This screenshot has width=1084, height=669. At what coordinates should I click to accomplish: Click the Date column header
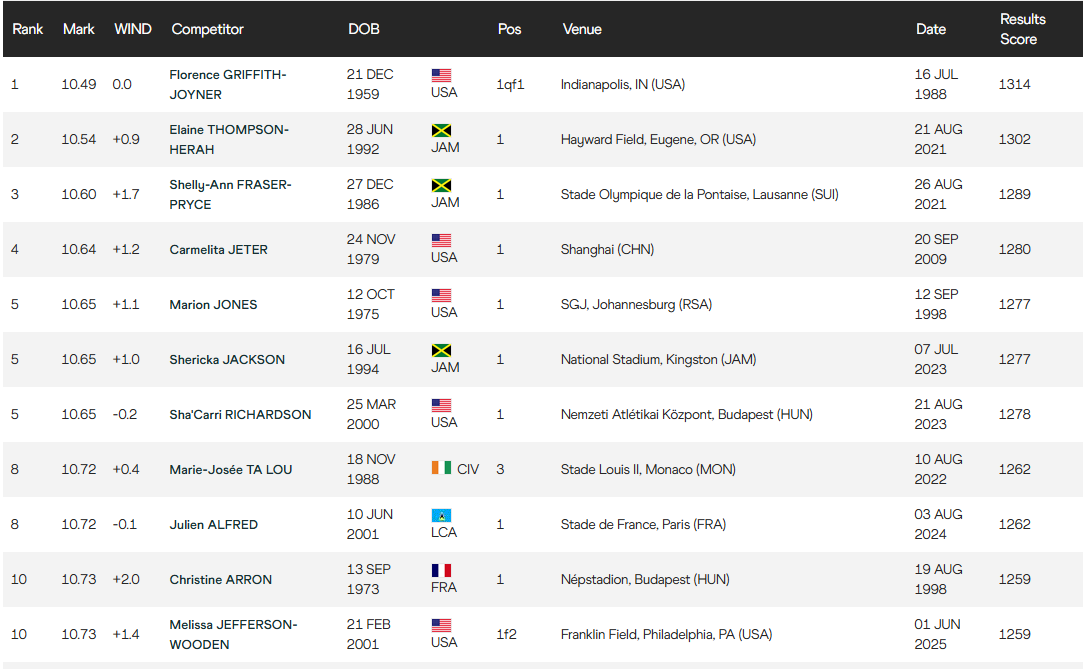click(931, 29)
